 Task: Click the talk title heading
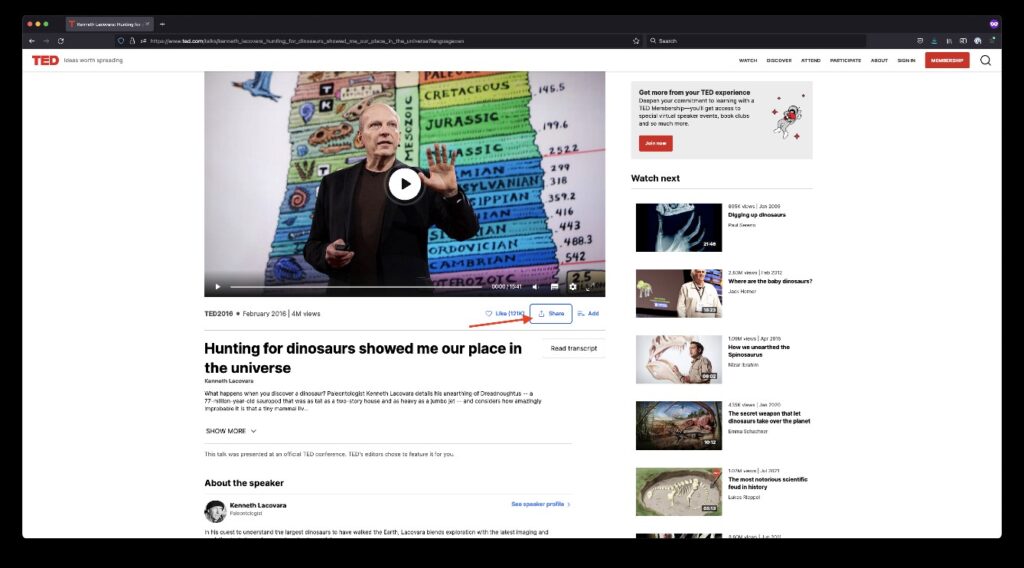point(363,358)
